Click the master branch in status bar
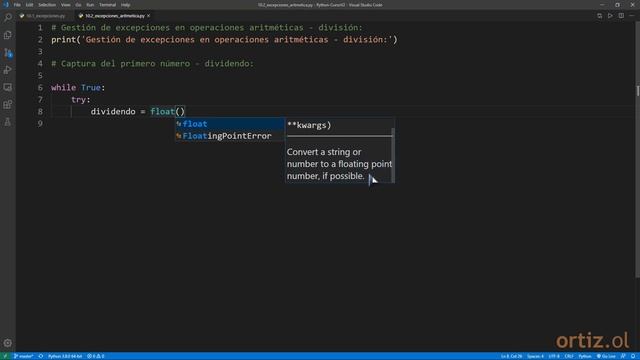Image resolution: width=640 pixels, height=360 pixels. (24, 356)
